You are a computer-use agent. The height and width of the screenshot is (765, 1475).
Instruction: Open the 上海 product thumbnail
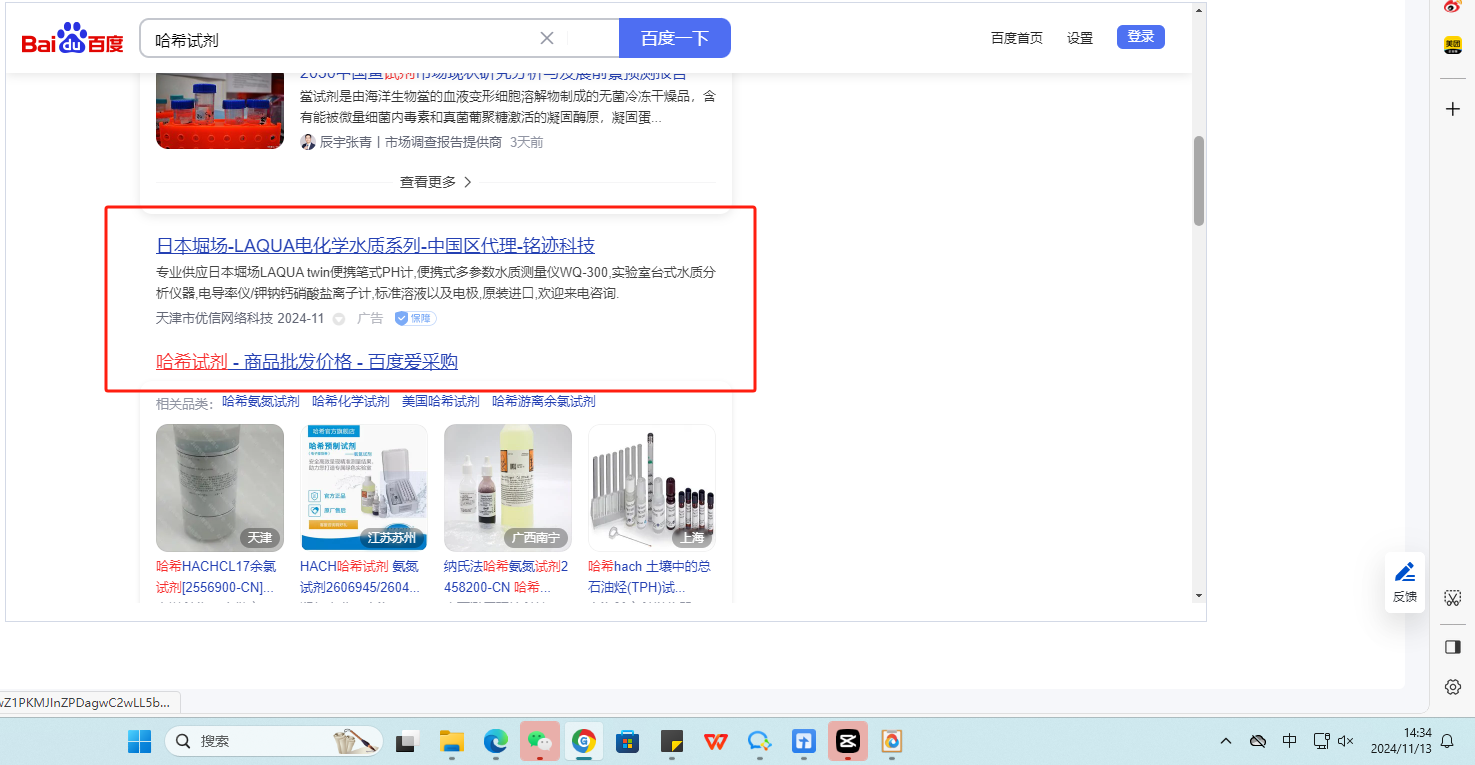652,488
